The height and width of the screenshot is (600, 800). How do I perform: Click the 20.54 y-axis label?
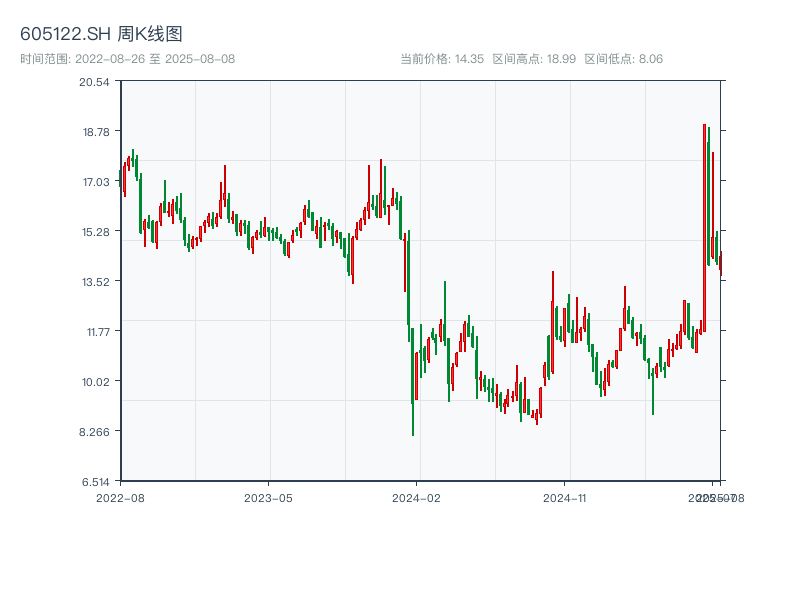(95, 81)
